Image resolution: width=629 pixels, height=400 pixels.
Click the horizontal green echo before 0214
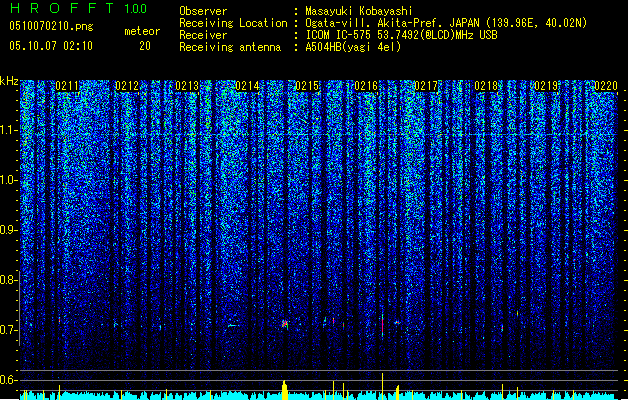click(233, 325)
